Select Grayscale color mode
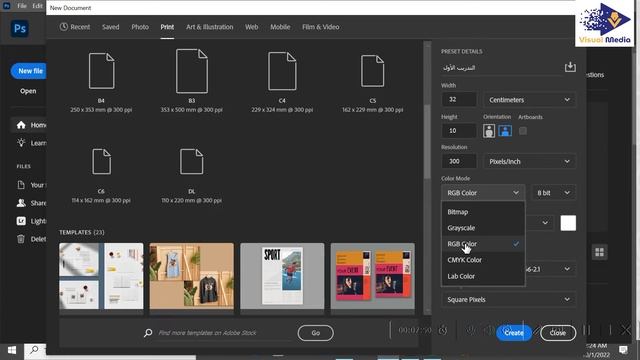Image resolution: width=640 pixels, height=360 pixels. point(483,228)
